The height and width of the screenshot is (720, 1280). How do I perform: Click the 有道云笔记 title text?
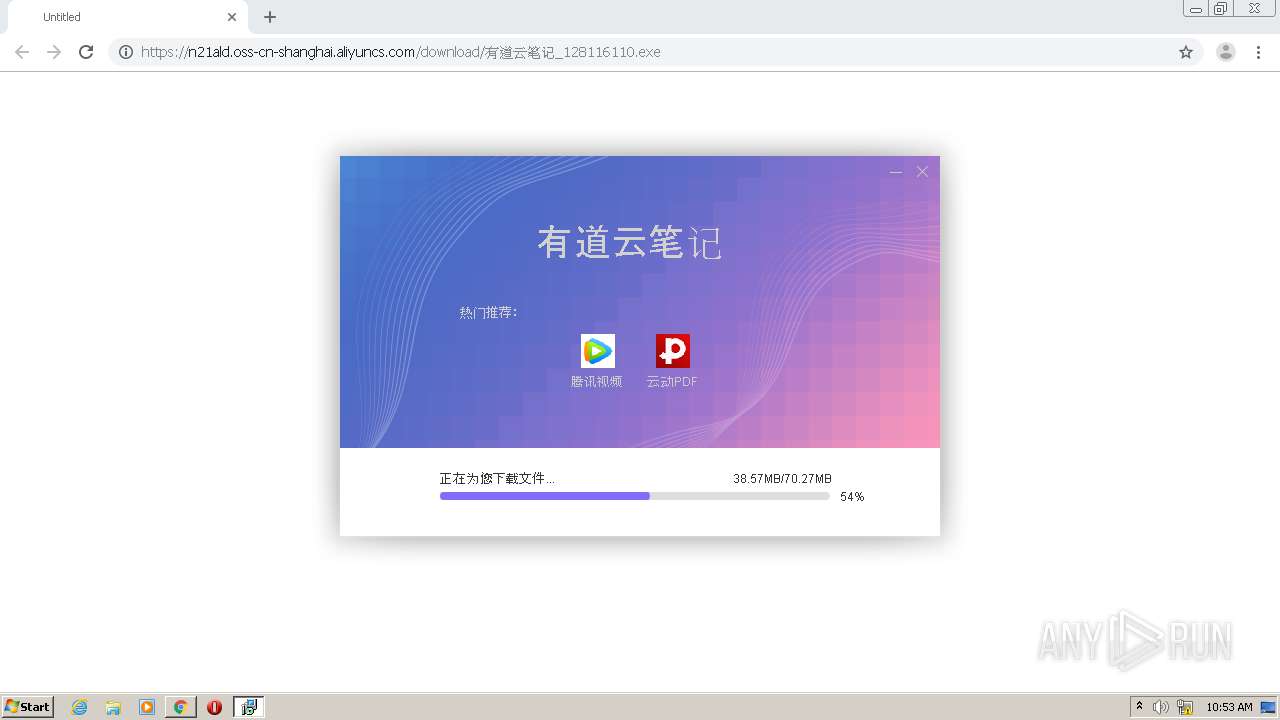[629, 243]
